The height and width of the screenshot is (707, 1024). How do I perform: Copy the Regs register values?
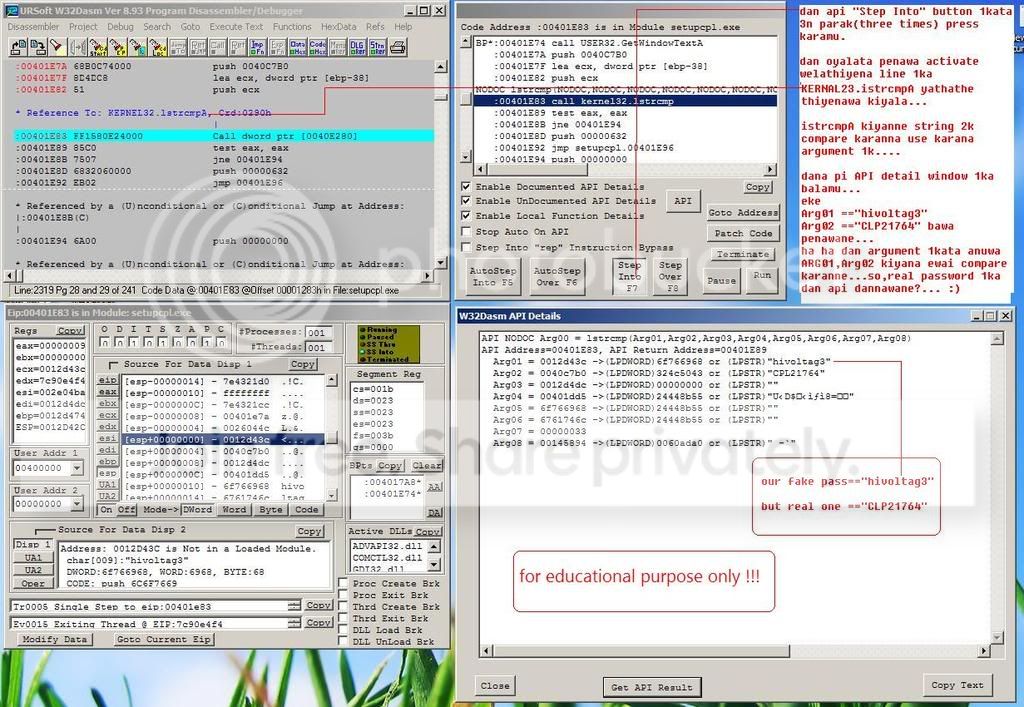(70, 331)
